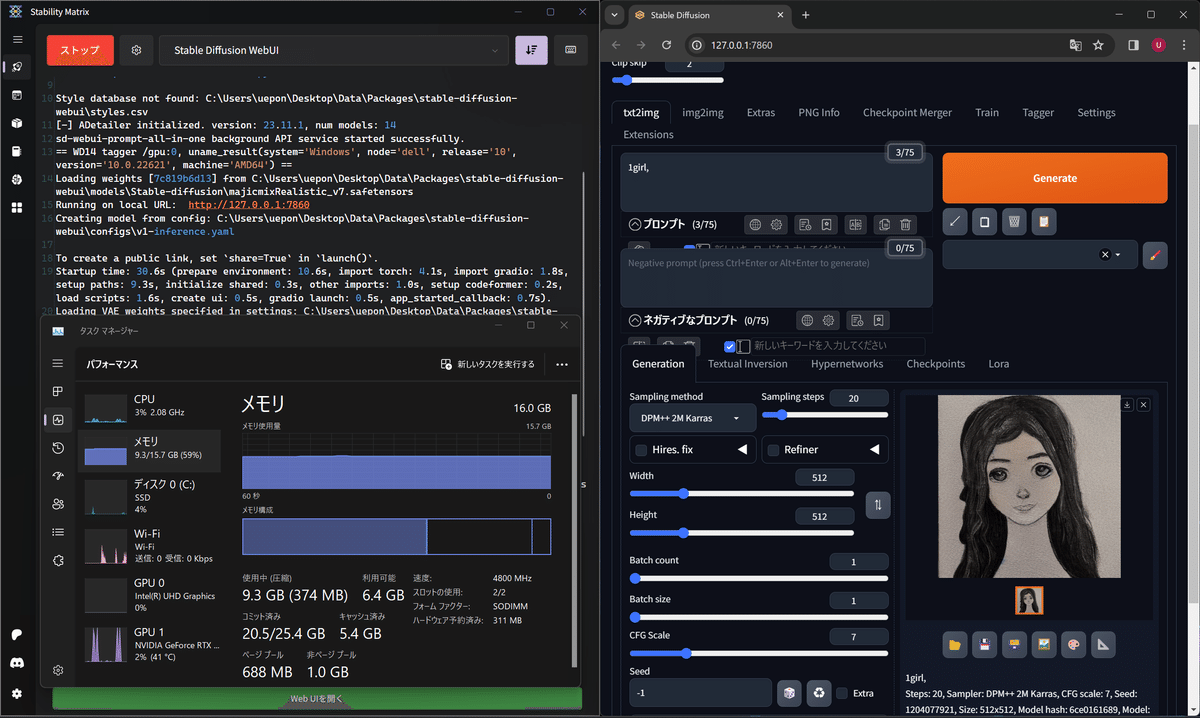Click the paintbrush edit styles icon
Image resolution: width=1200 pixels, height=718 pixels.
1155,255
